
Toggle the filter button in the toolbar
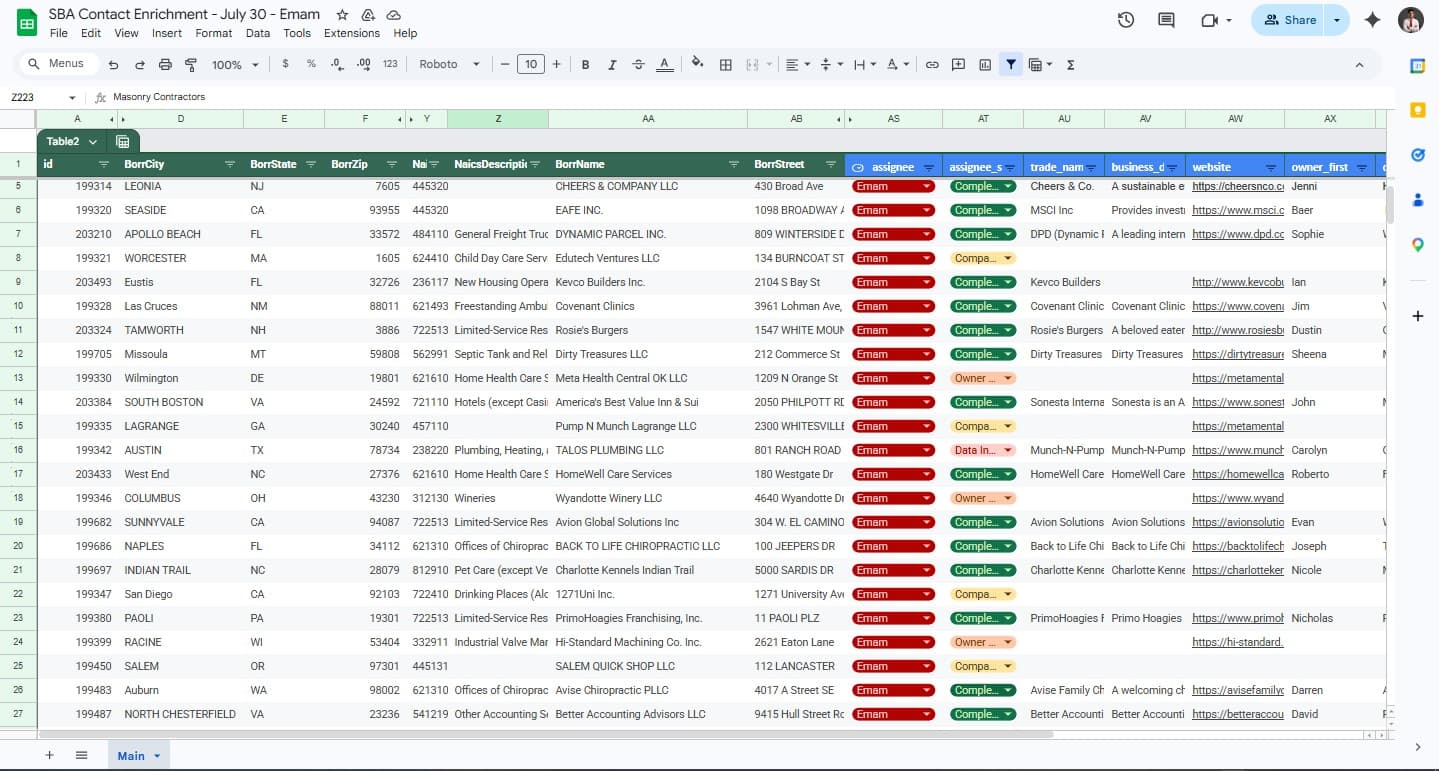click(1011, 64)
